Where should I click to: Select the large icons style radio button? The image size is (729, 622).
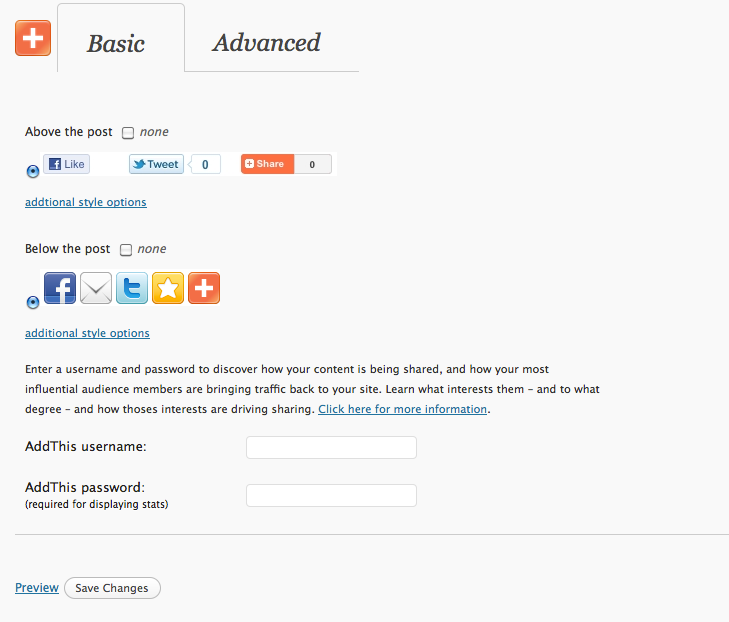click(33, 303)
